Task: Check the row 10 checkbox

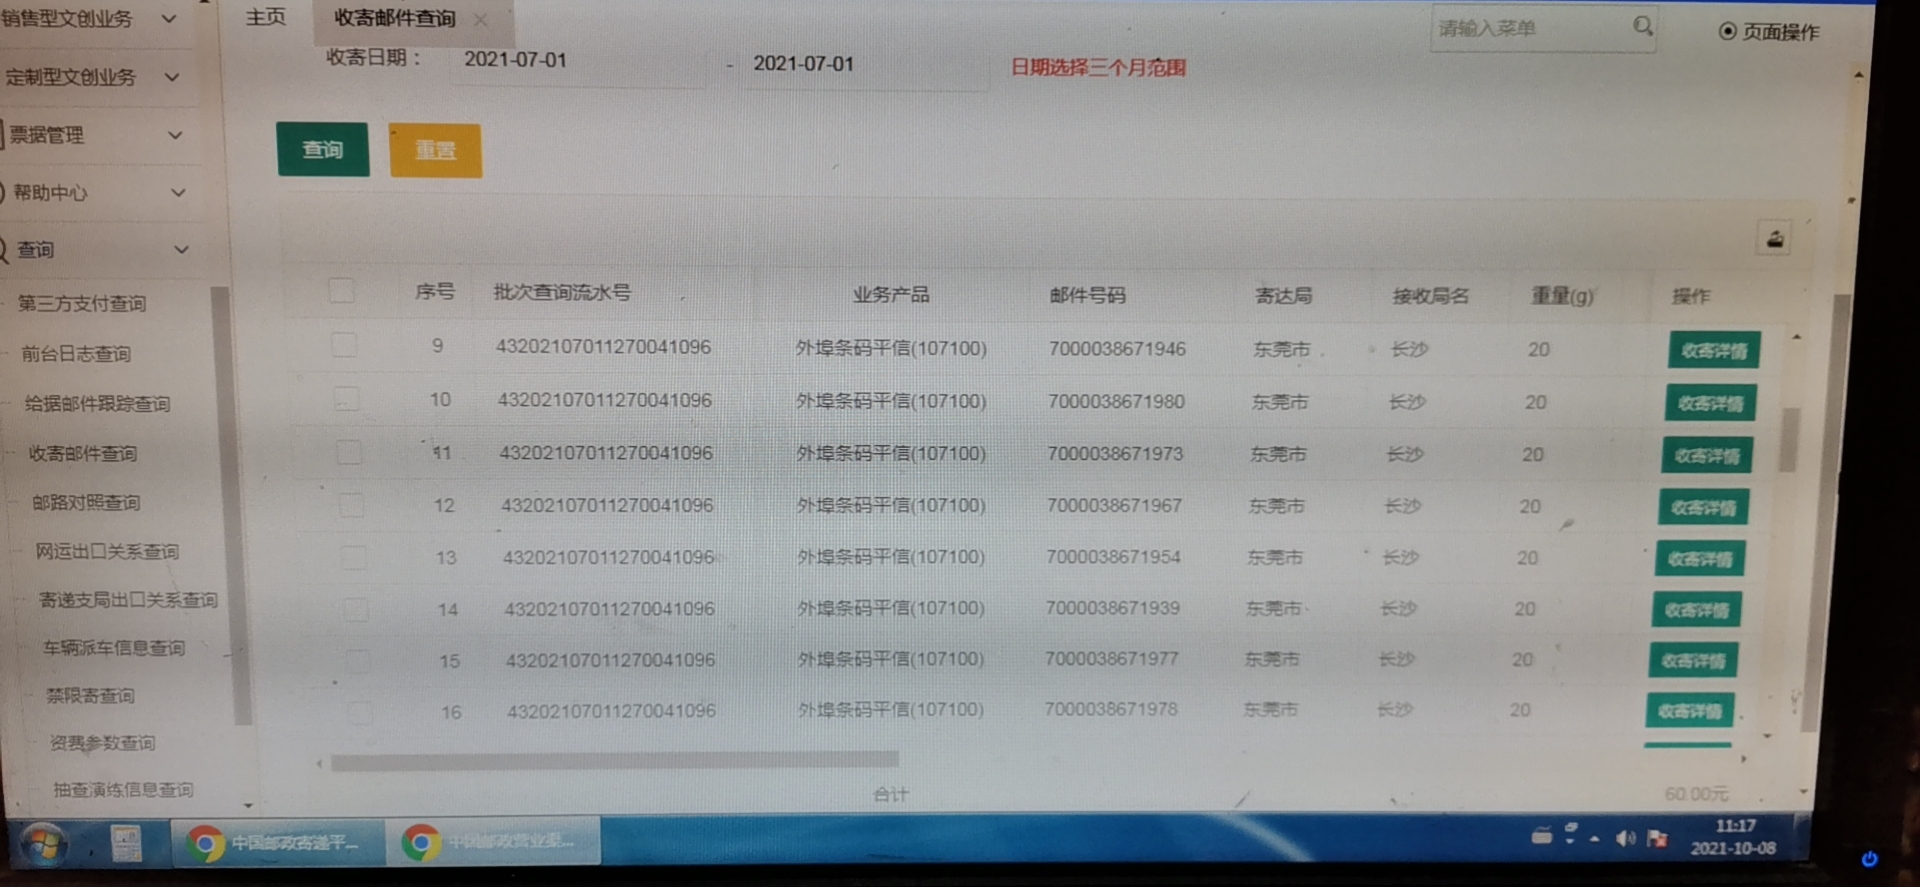Action: coord(346,399)
